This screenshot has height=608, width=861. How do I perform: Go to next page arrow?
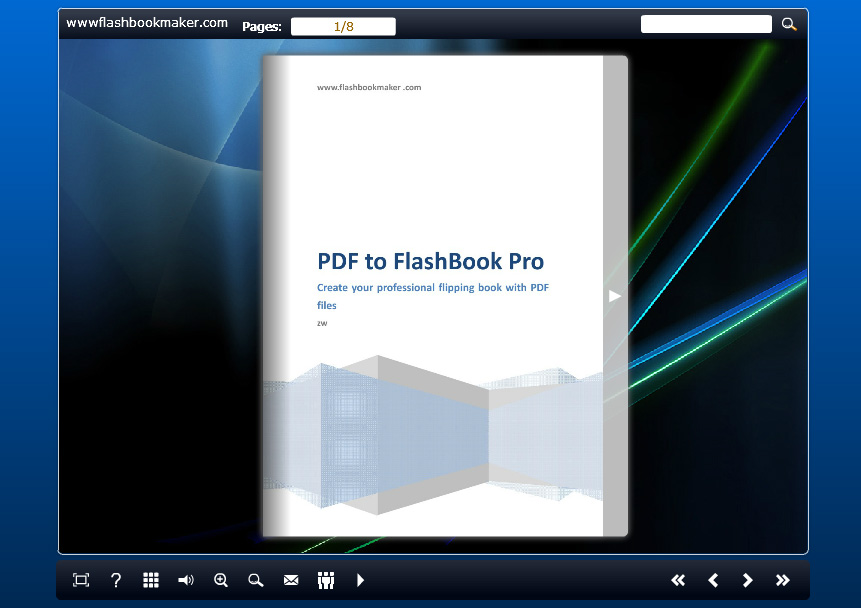747,580
